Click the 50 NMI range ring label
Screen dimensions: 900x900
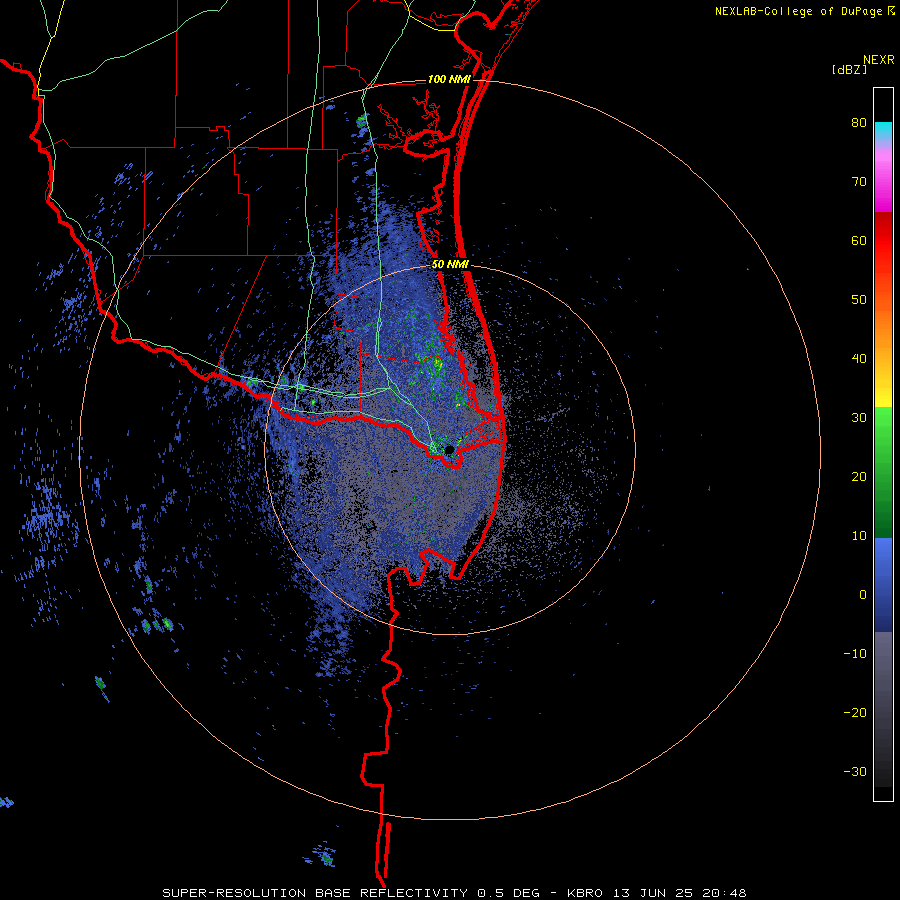(451, 265)
